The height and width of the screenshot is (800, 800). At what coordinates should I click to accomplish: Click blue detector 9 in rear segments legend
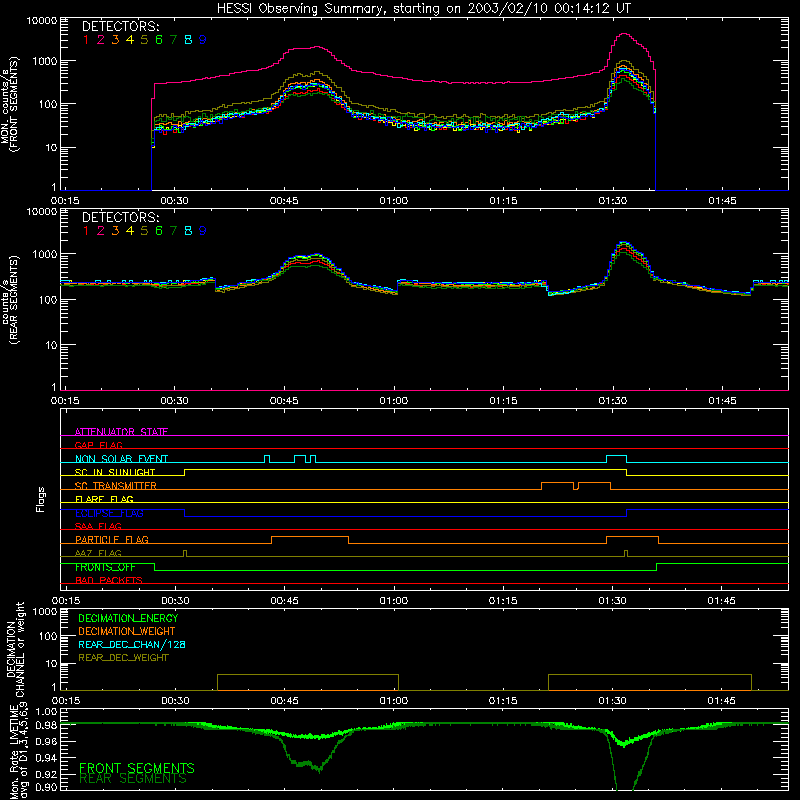point(203,231)
